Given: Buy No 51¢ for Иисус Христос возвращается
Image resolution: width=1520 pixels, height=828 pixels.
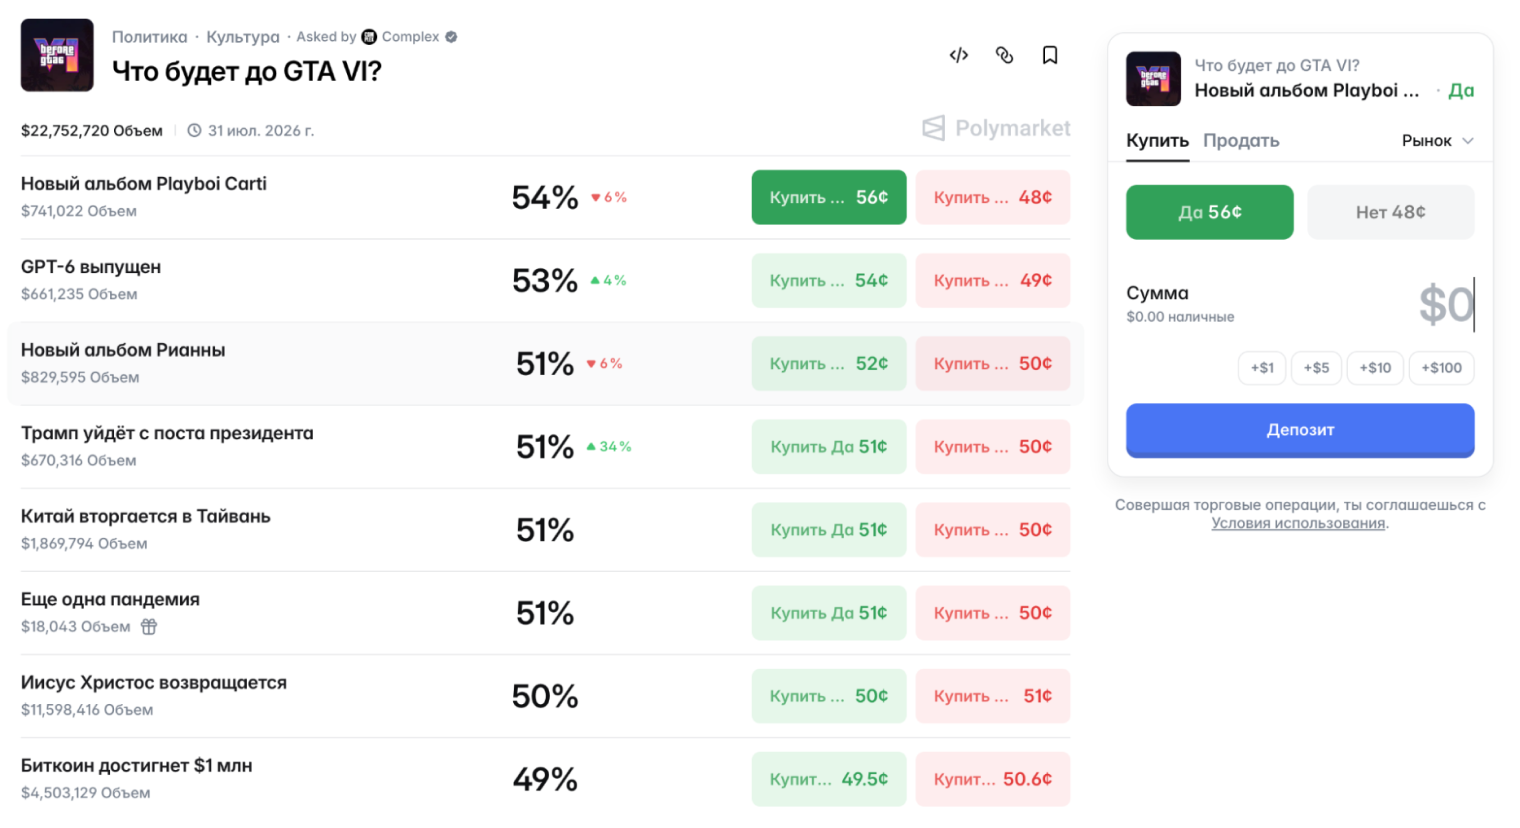Looking at the screenshot, I should [993, 695].
